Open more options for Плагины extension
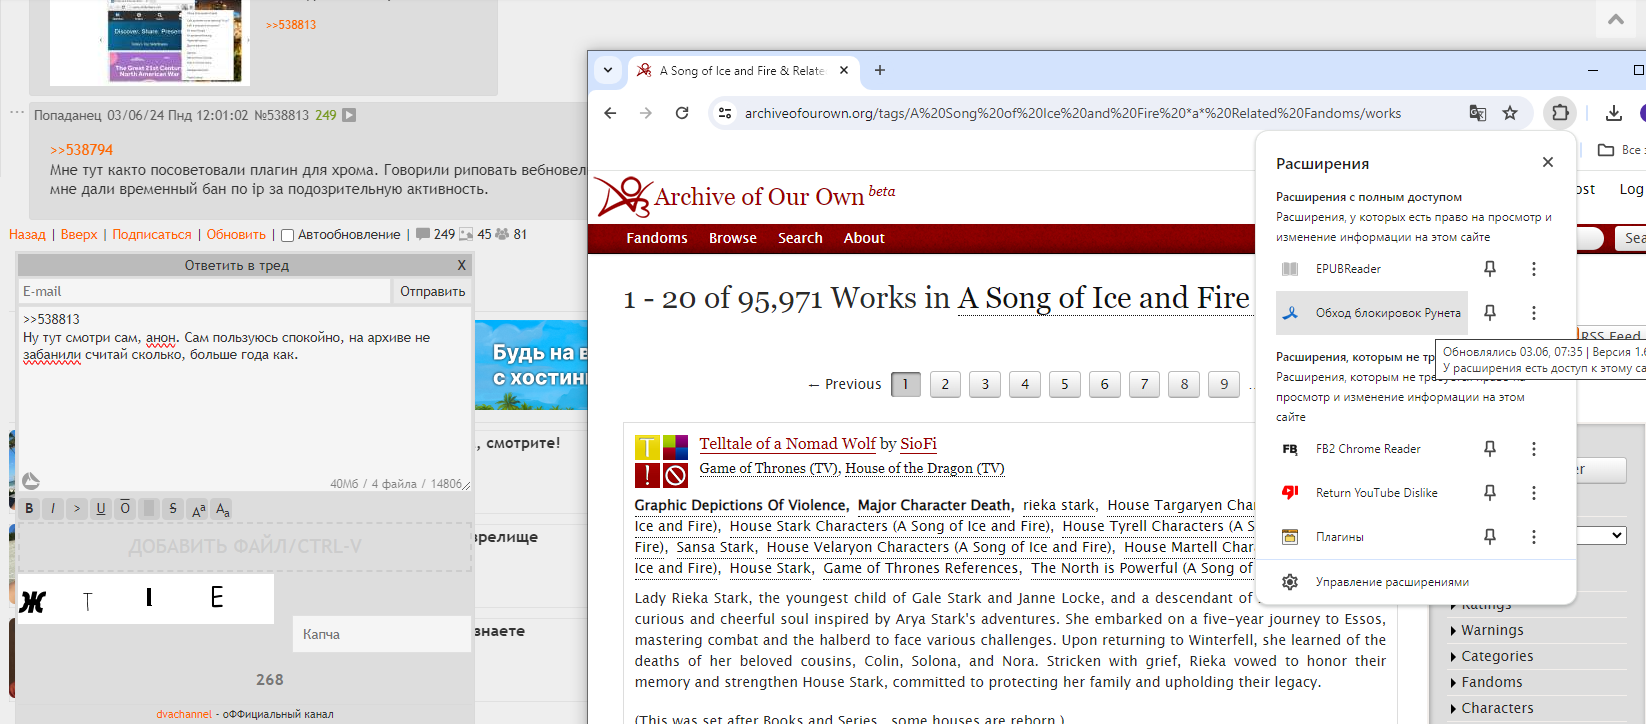The height and width of the screenshot is (724, 1646). [x=1534, y=537]
